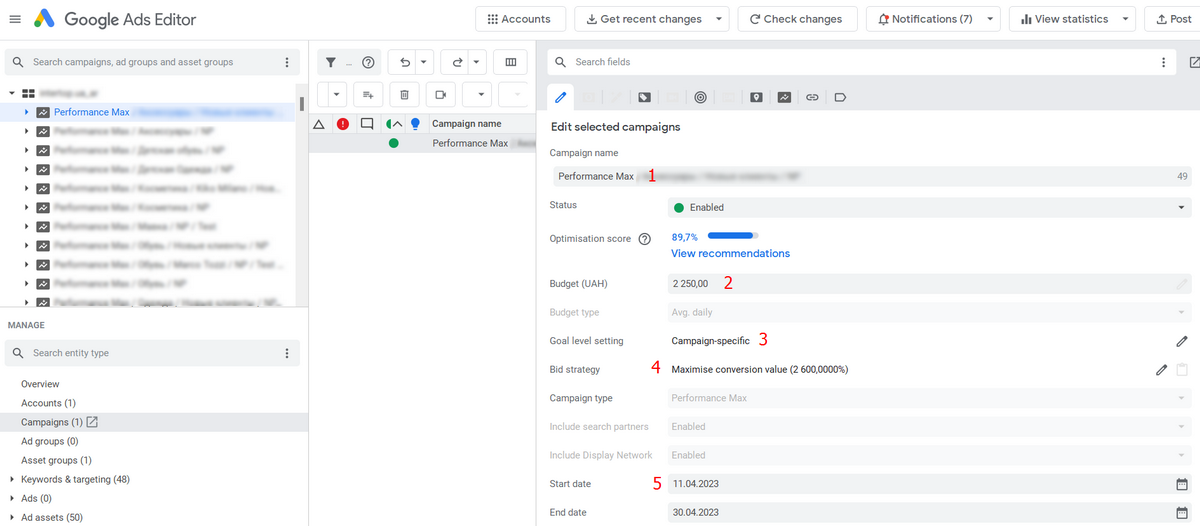Open edit panel in new window icon
This screenshot has width=1200, height=526.
[1194, 62]
